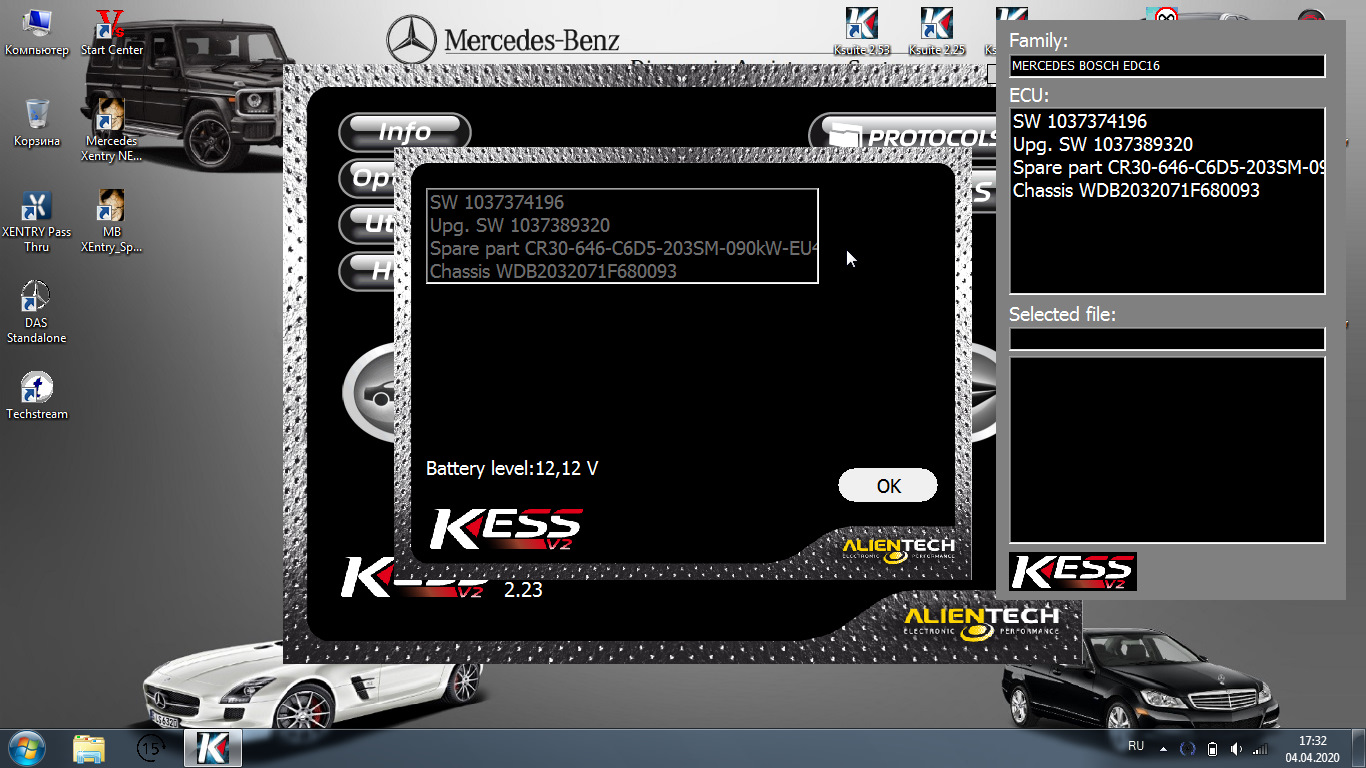Click the taskbar clock 17:32
This screenshot has width=1366, height=768.
1313,749
